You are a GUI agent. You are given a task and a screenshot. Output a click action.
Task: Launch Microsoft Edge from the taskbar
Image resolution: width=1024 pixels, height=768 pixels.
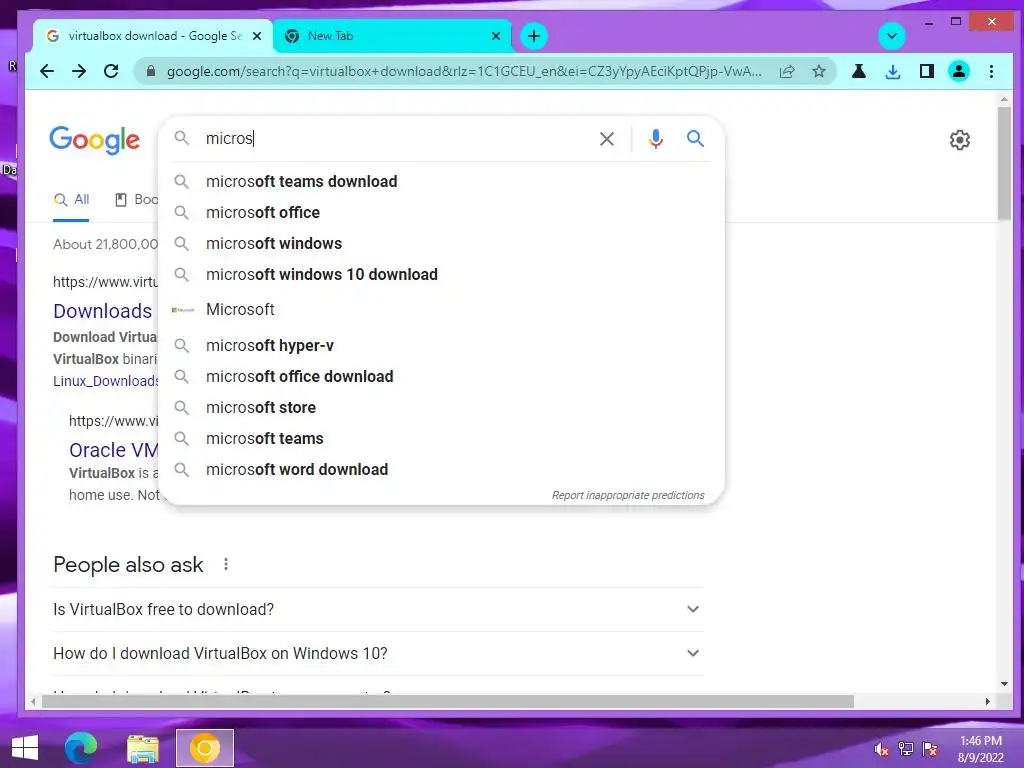coord(81,748)
